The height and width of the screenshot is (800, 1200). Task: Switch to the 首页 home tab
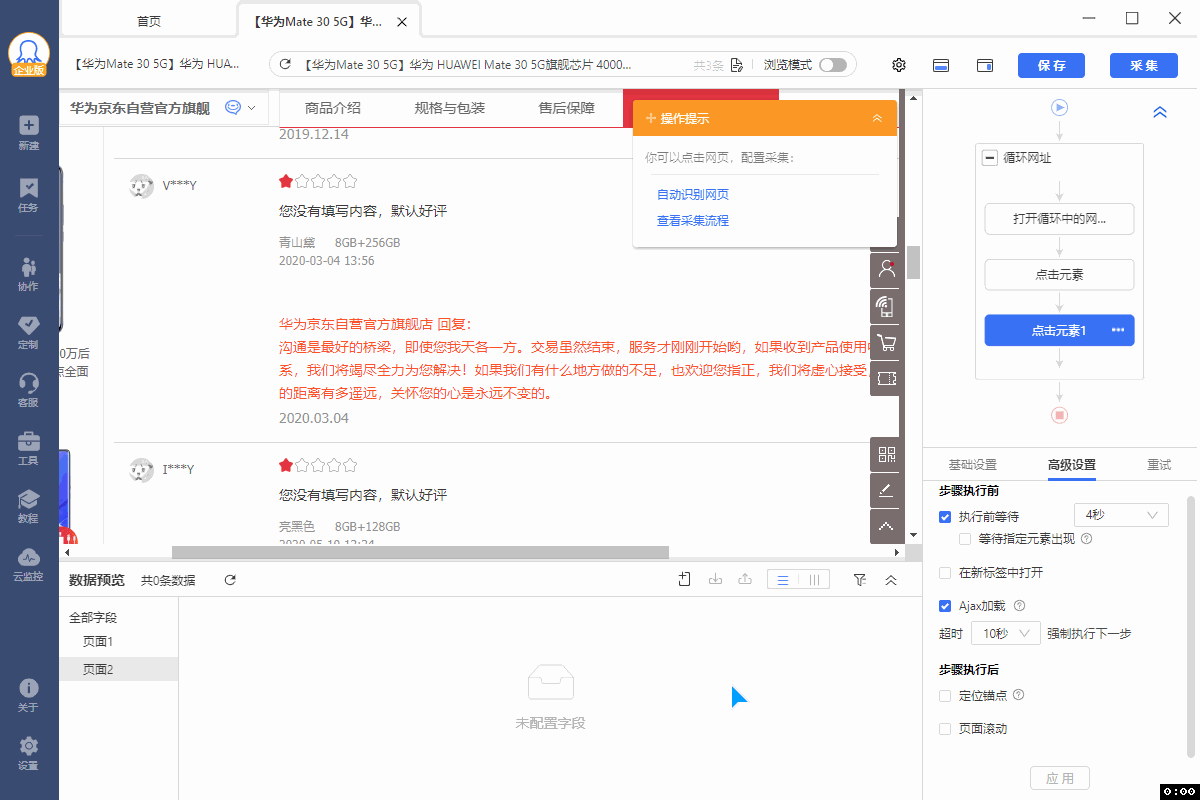point(149,21)
